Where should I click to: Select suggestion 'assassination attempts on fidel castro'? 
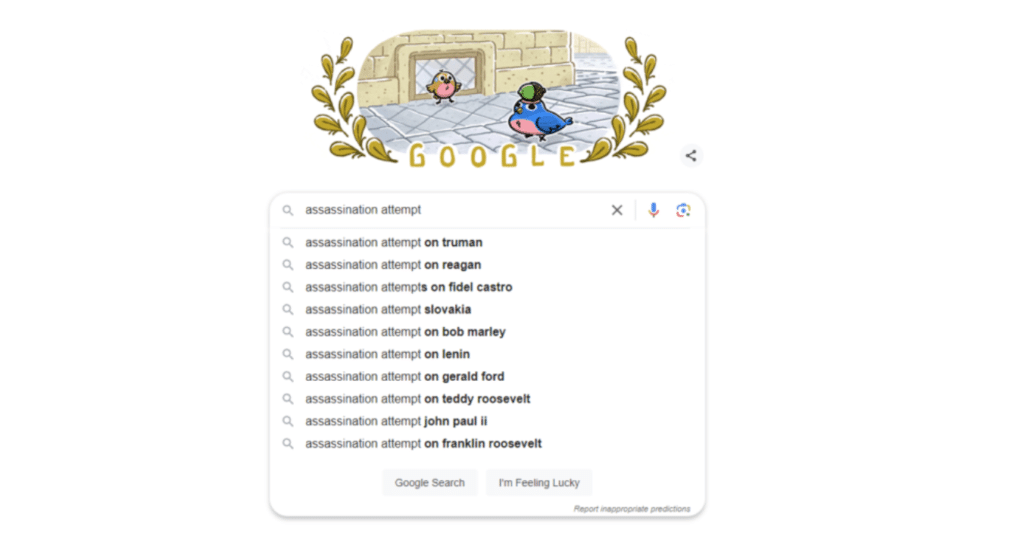(408, 287)
